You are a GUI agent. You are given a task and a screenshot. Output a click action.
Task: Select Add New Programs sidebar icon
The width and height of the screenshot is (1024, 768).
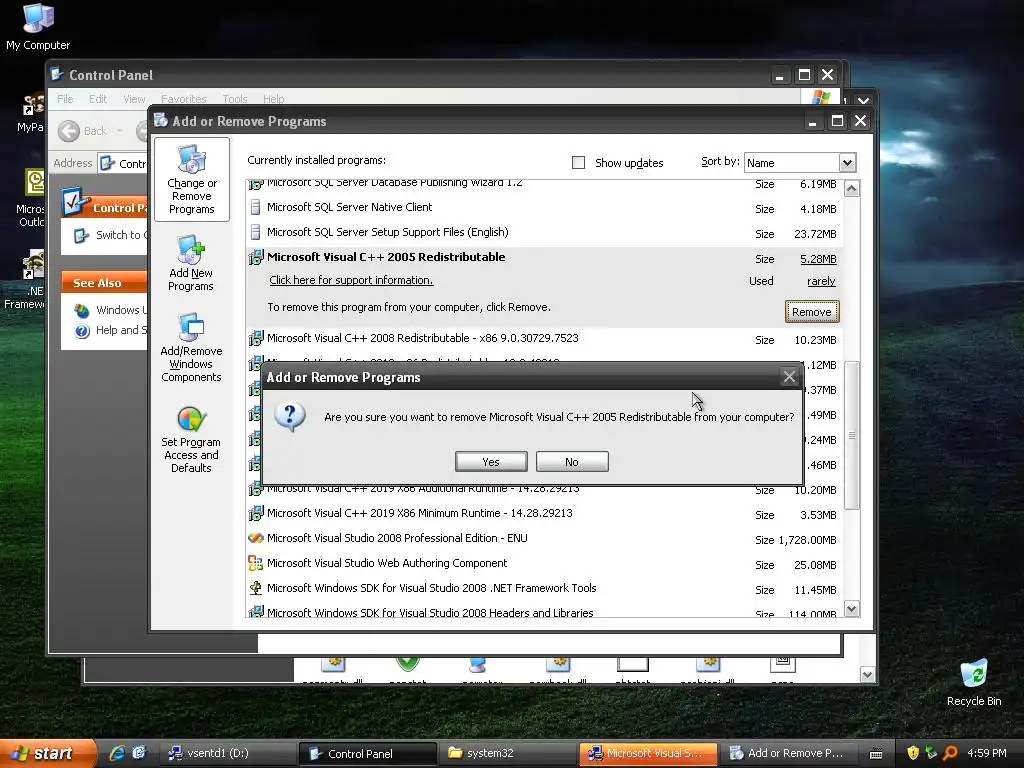click(191, 263)
